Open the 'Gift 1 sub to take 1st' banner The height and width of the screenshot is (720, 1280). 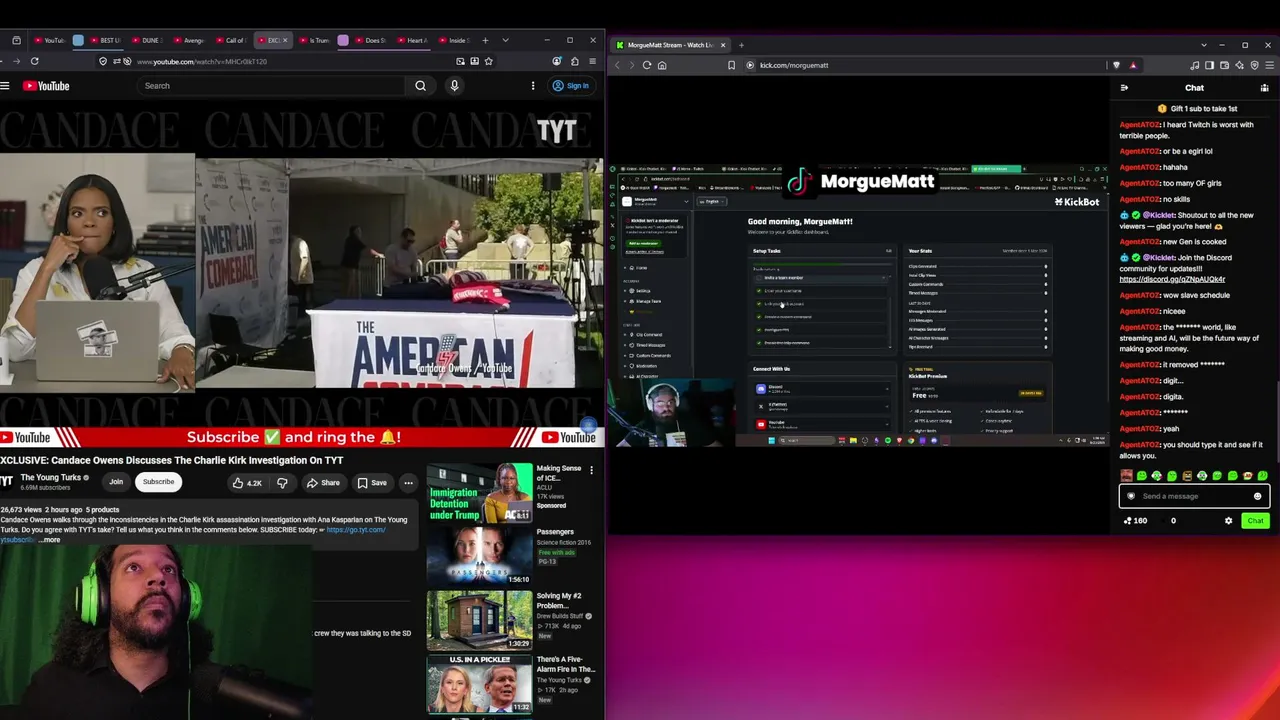coord(1197,108)
